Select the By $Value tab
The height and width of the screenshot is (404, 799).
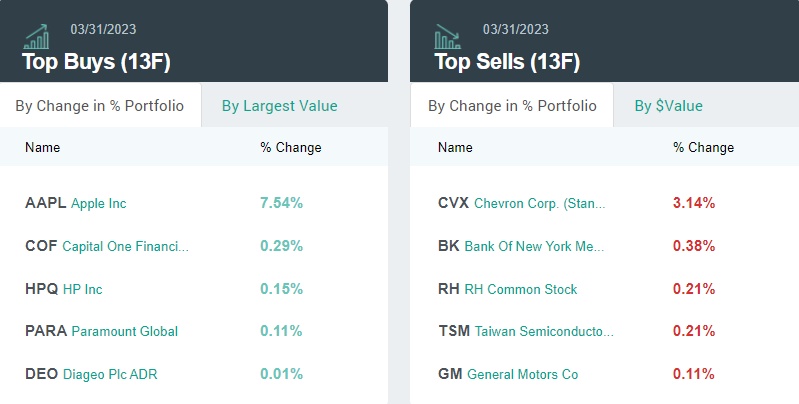click(x=668, y=106)
